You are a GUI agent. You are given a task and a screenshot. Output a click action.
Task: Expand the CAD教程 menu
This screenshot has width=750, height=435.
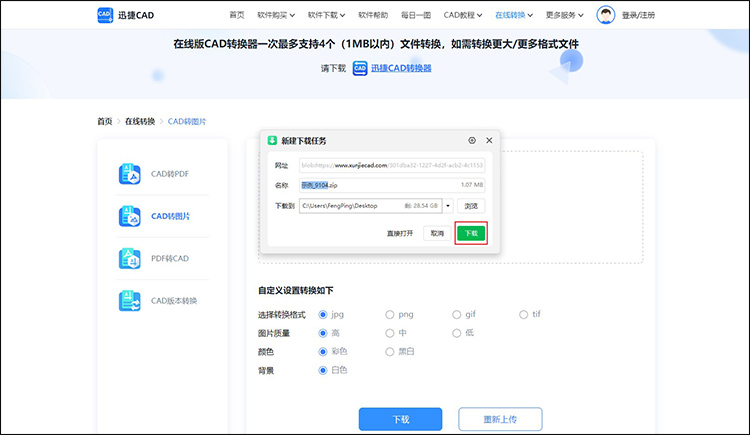click(x=463, y=15)
